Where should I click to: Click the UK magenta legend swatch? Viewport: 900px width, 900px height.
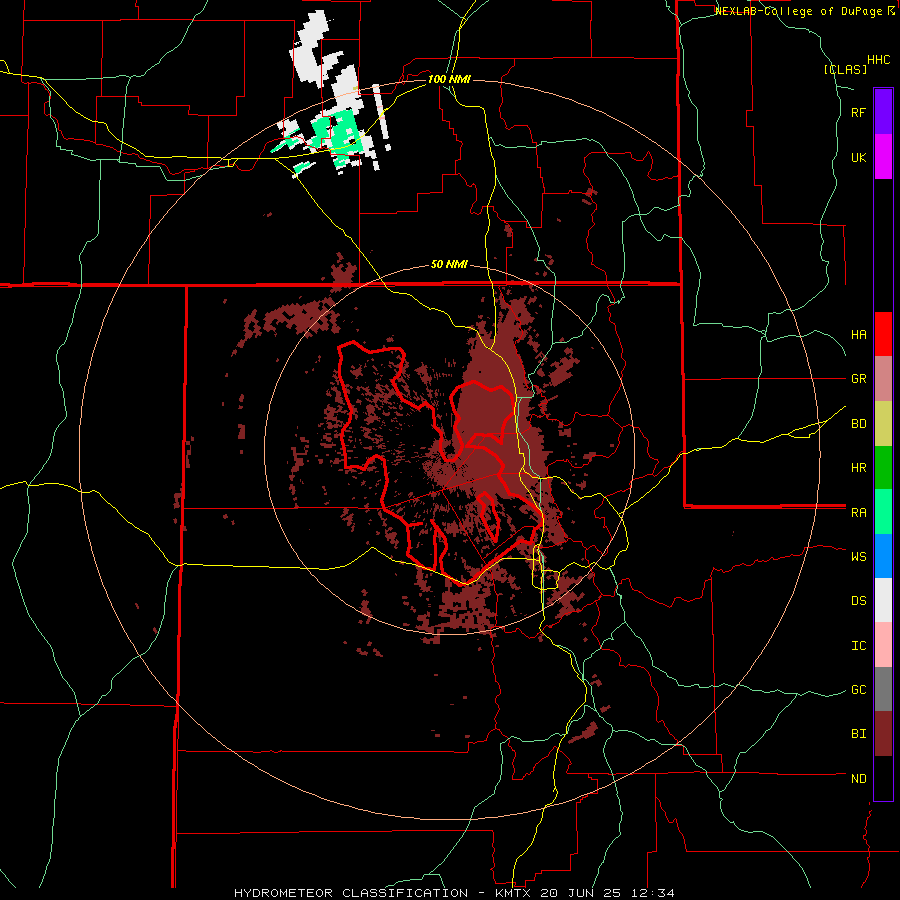coord(883,157)
